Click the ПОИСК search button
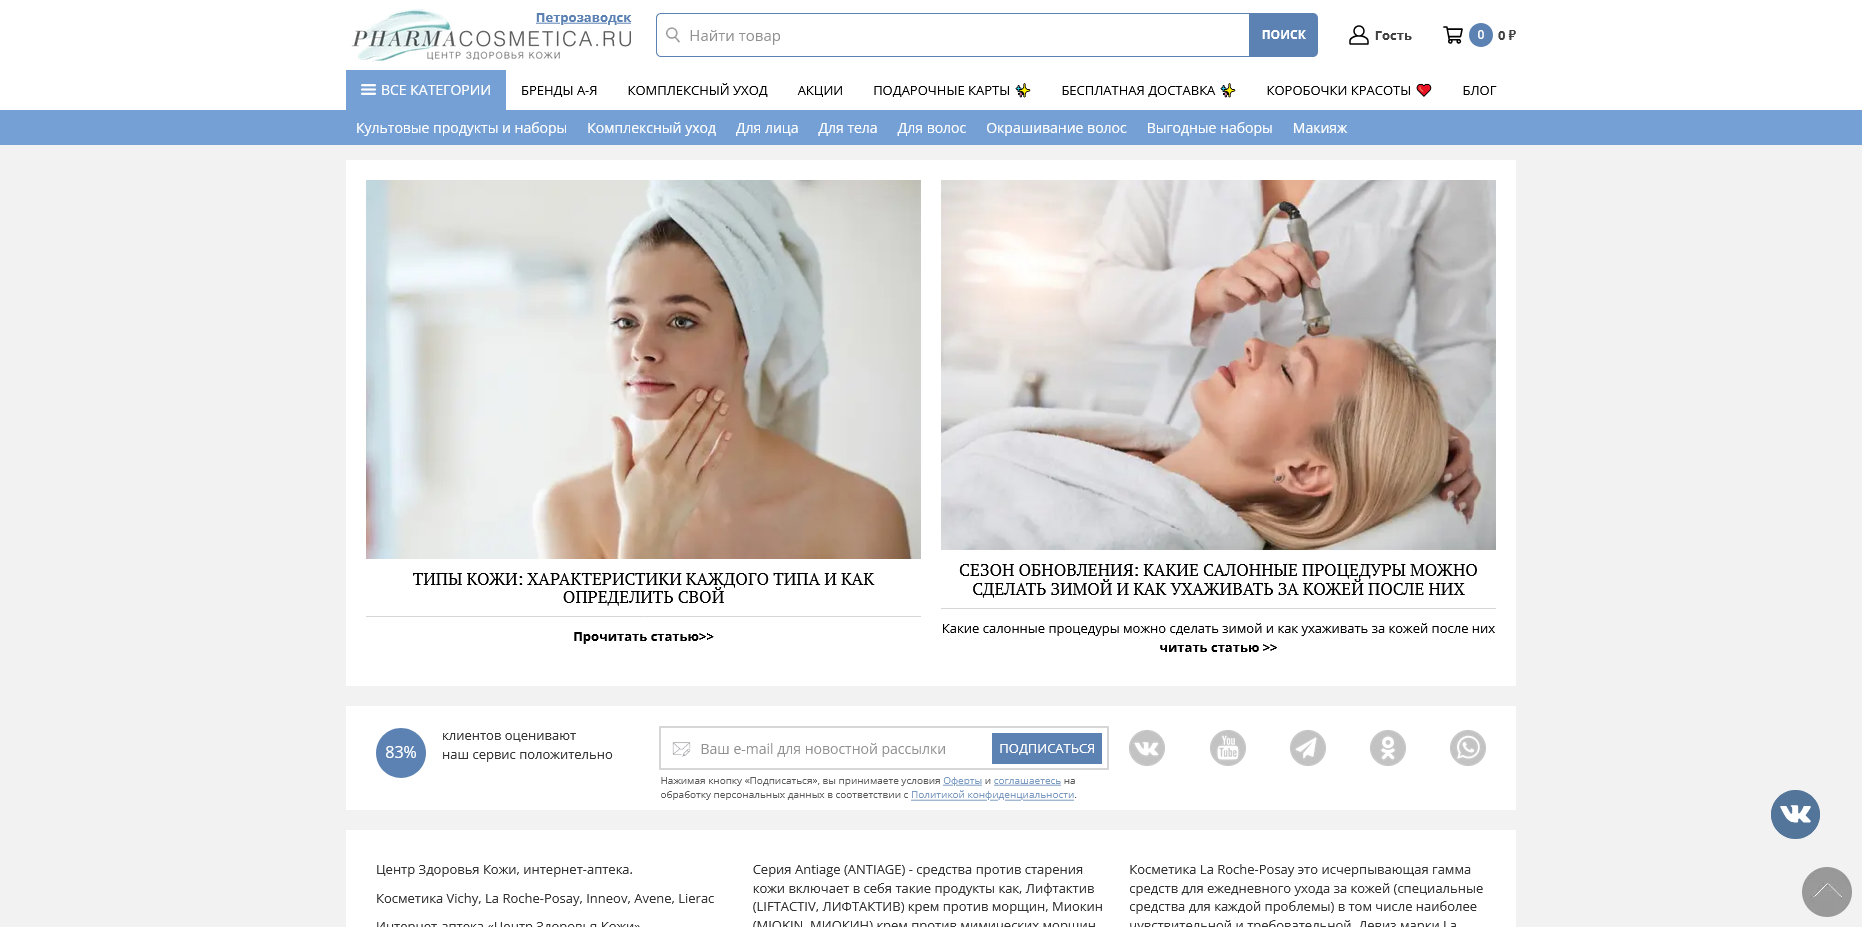The width and height of the screenshot is (1862, 927). click(1283, 35)
